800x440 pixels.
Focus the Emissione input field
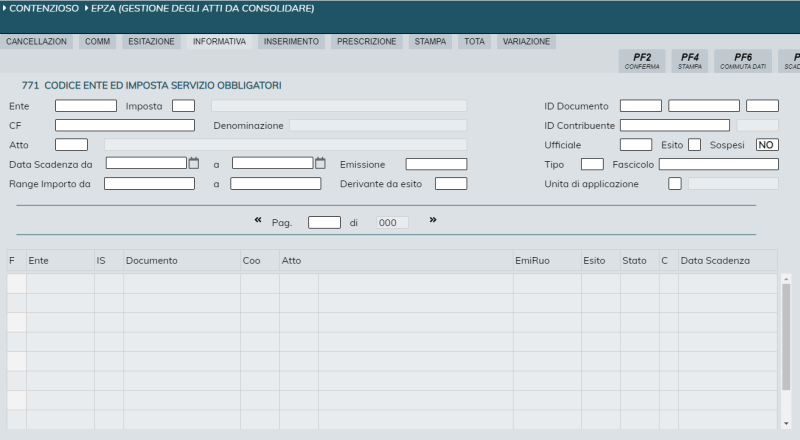click(x=436, y=164)
